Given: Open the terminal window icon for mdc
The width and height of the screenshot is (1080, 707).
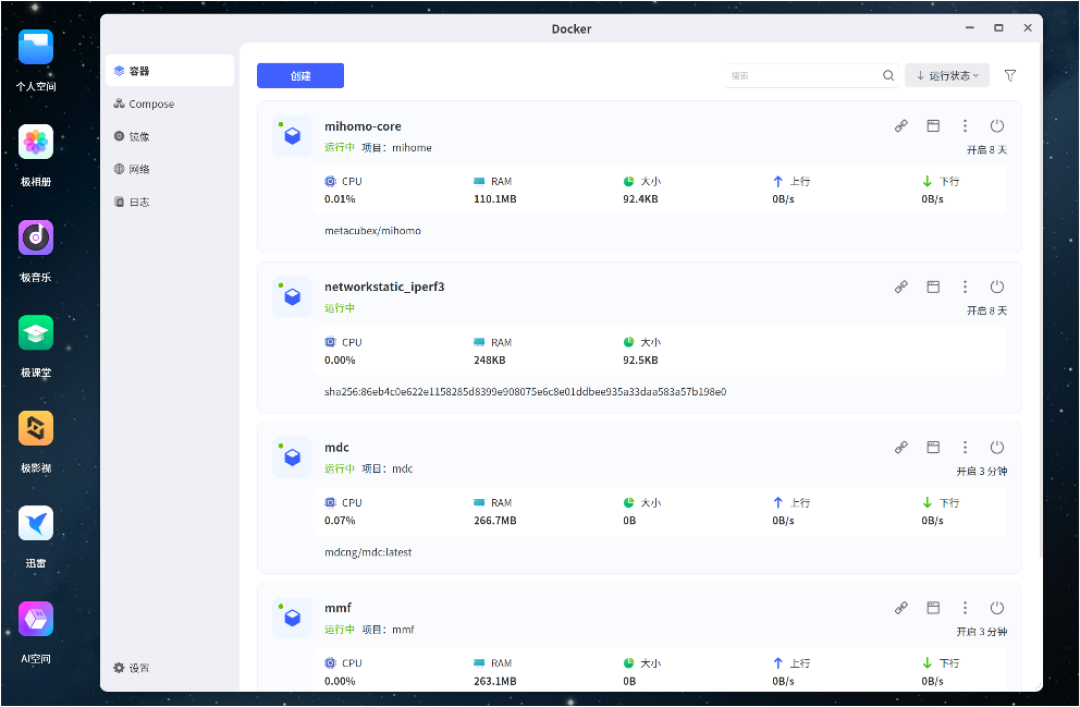Looking at the screenshot, I should point(933,447).
